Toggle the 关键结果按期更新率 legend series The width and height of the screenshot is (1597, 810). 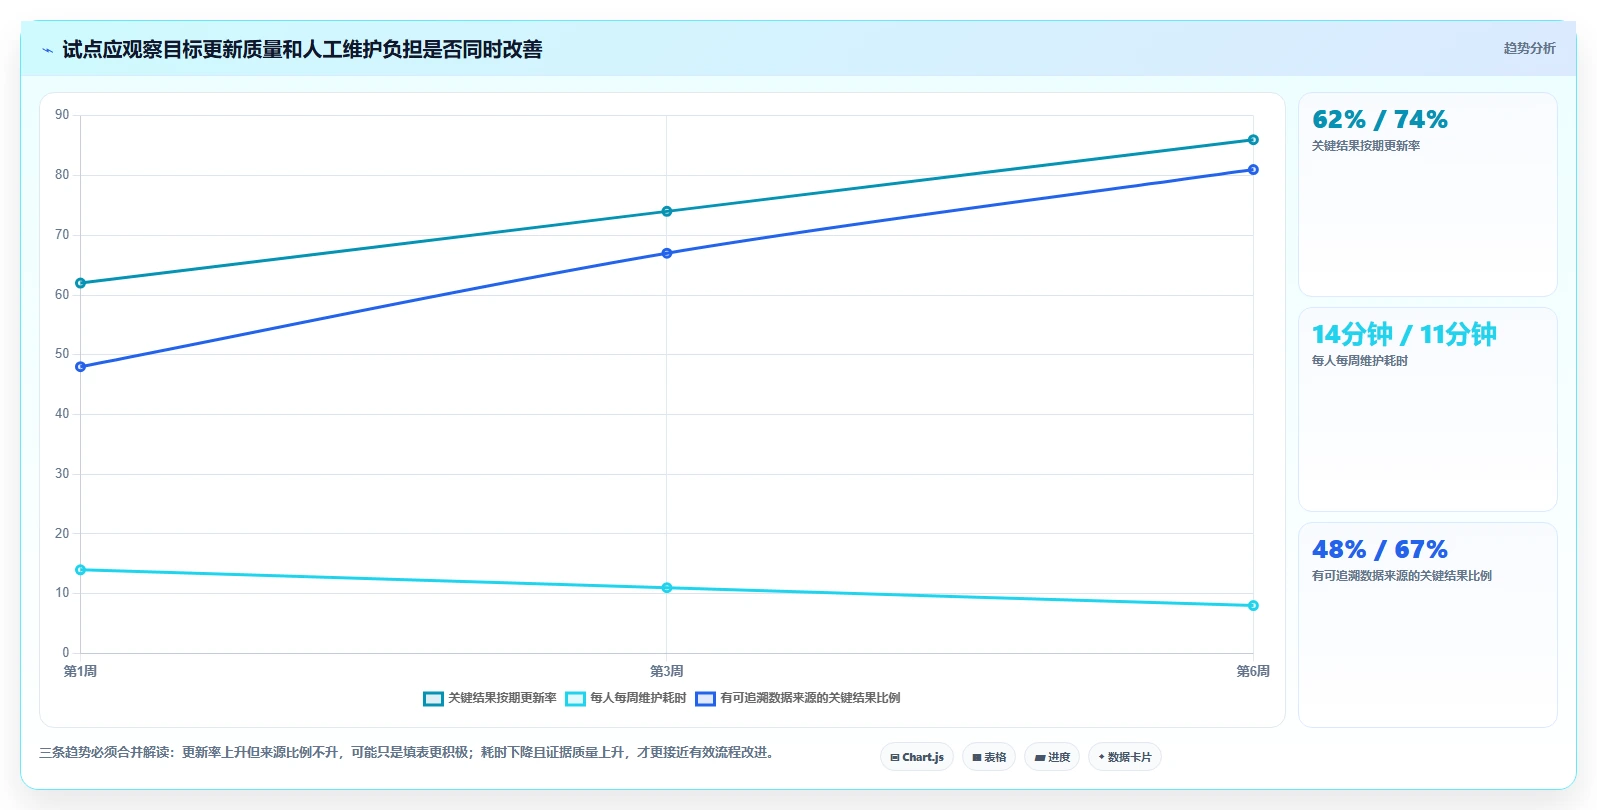pos(490,698)
